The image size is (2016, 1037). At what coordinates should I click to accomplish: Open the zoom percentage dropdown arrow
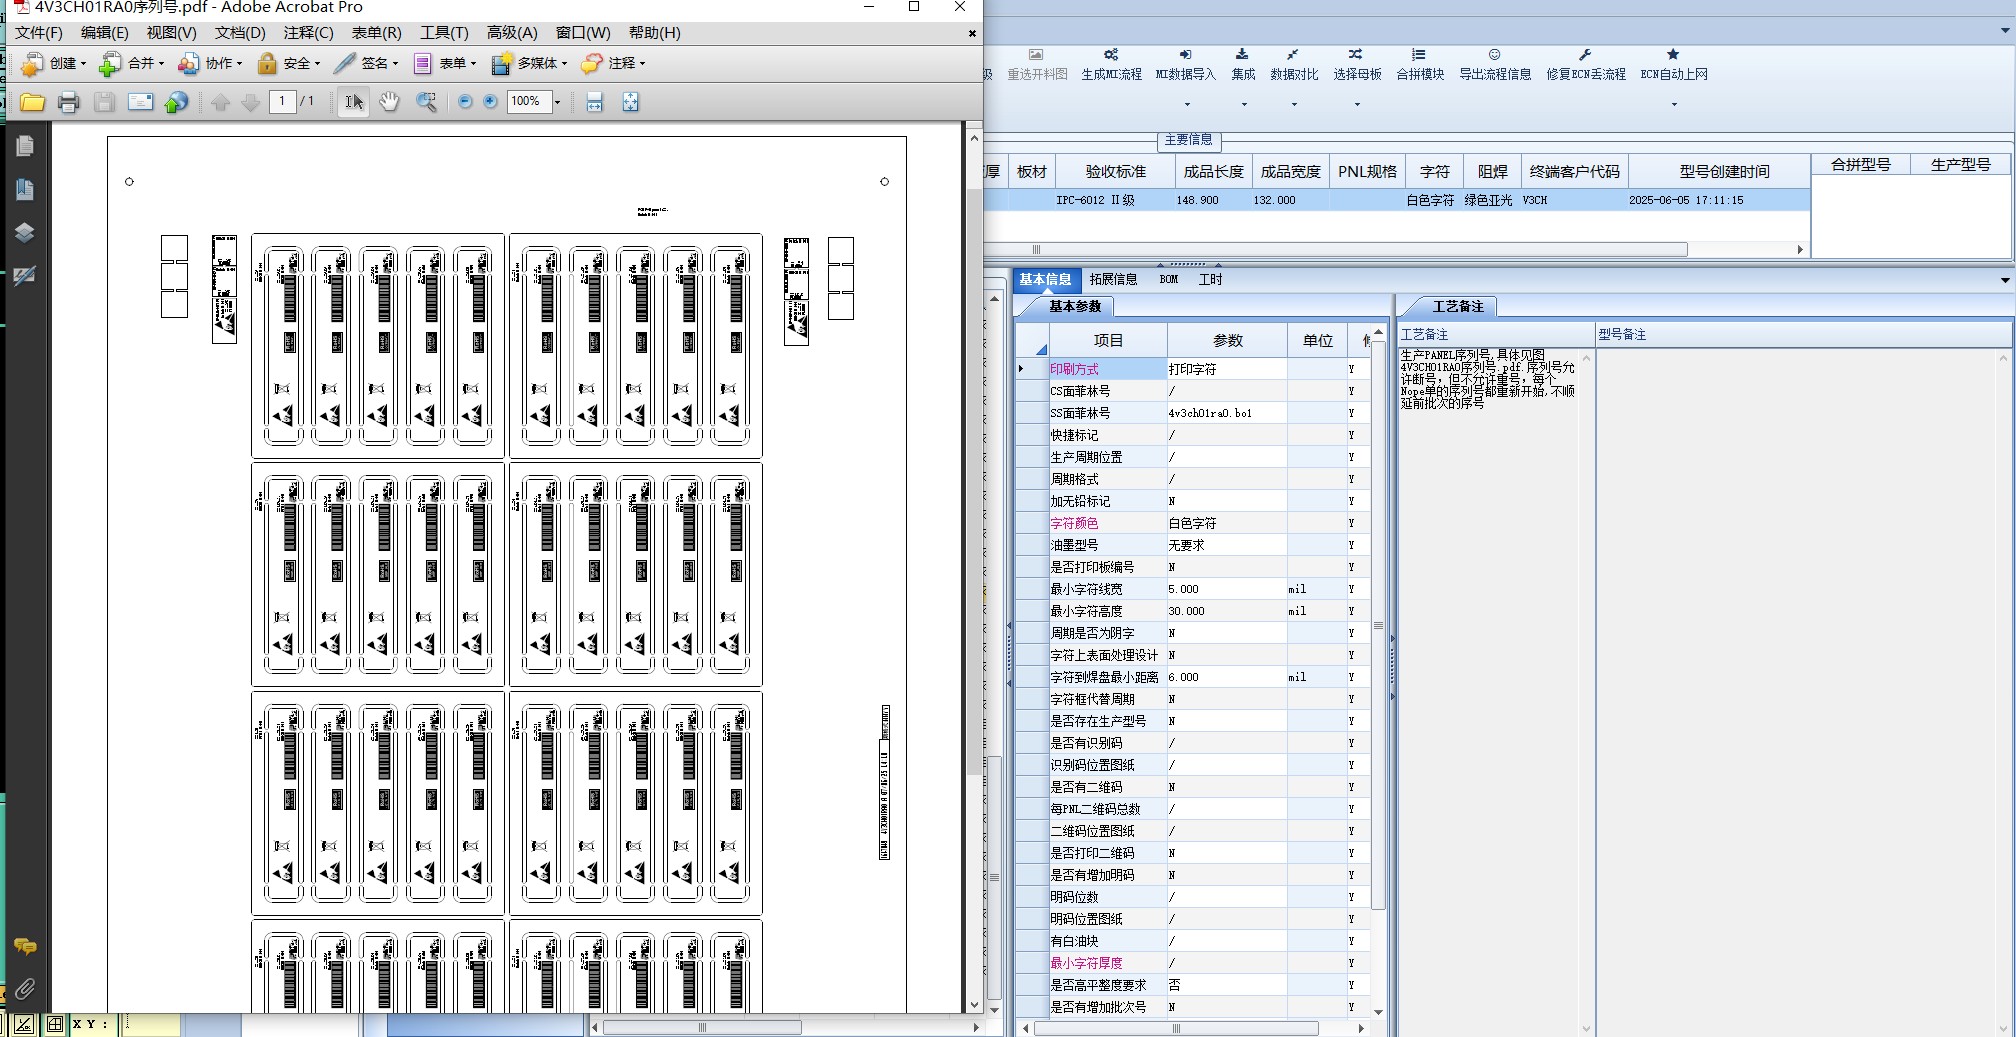point(558,102)
